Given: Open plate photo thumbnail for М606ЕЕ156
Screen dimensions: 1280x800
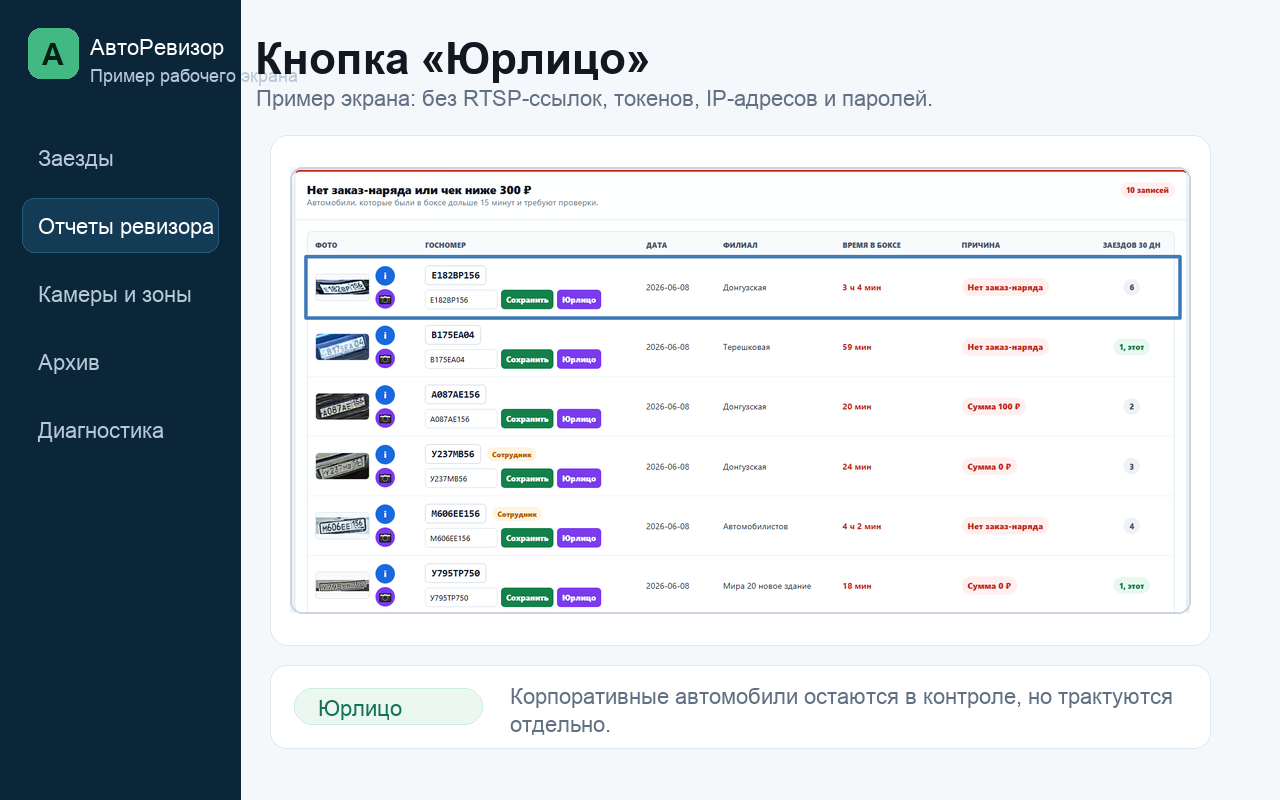Looking at the screenshot, I should coord(342,526).
